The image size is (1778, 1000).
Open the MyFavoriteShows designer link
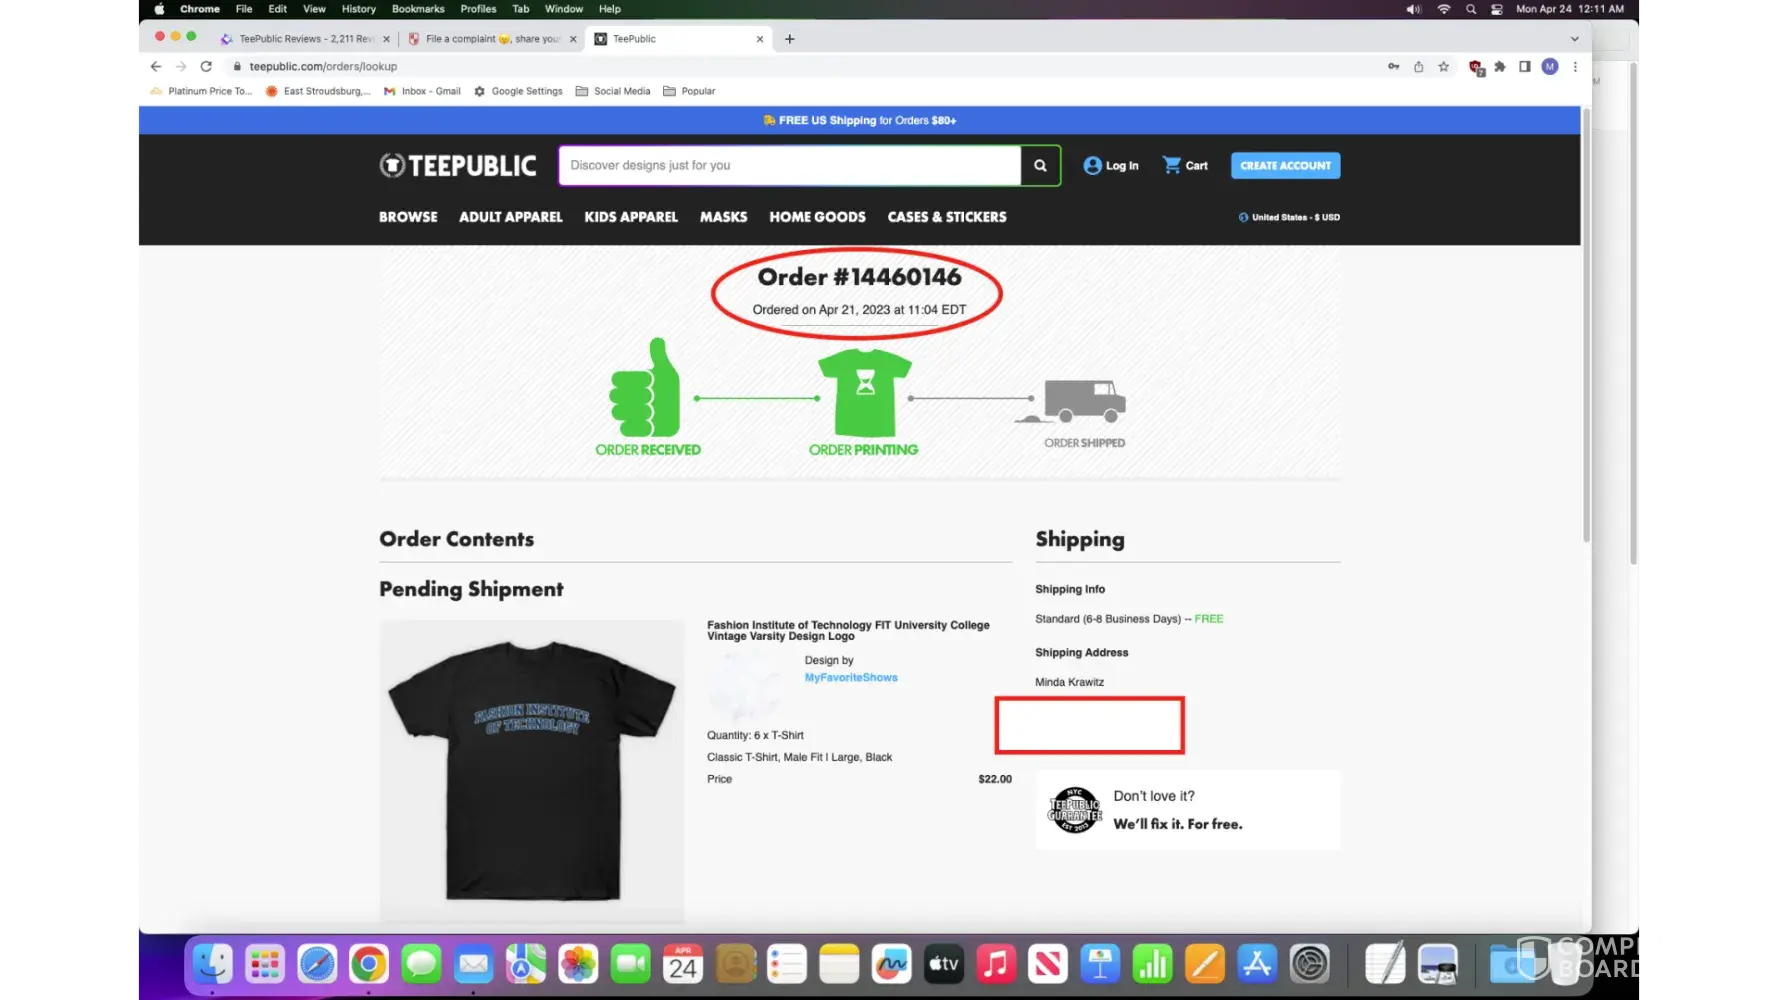[x=850, y=678]
